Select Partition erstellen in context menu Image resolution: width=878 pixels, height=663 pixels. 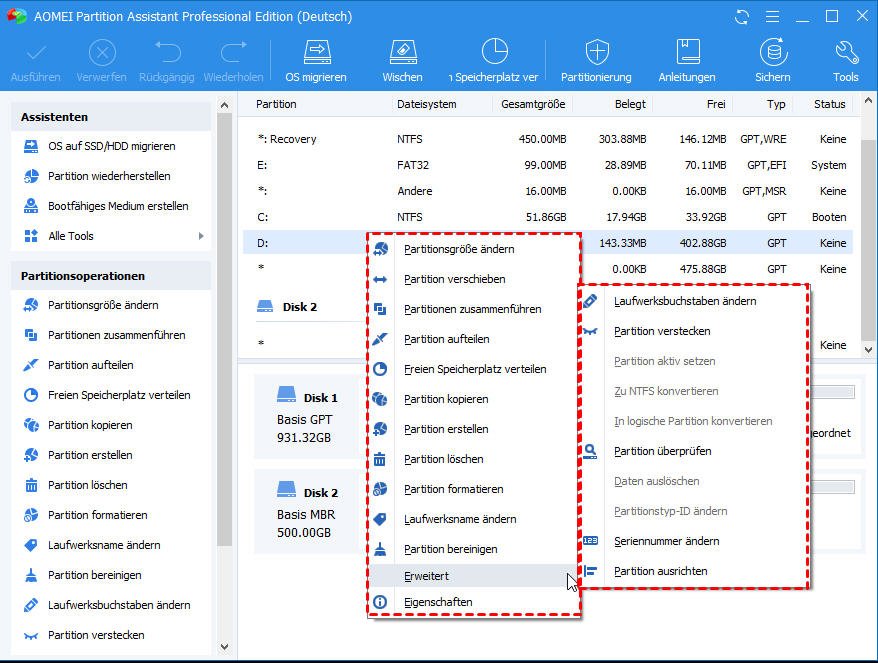474,429
